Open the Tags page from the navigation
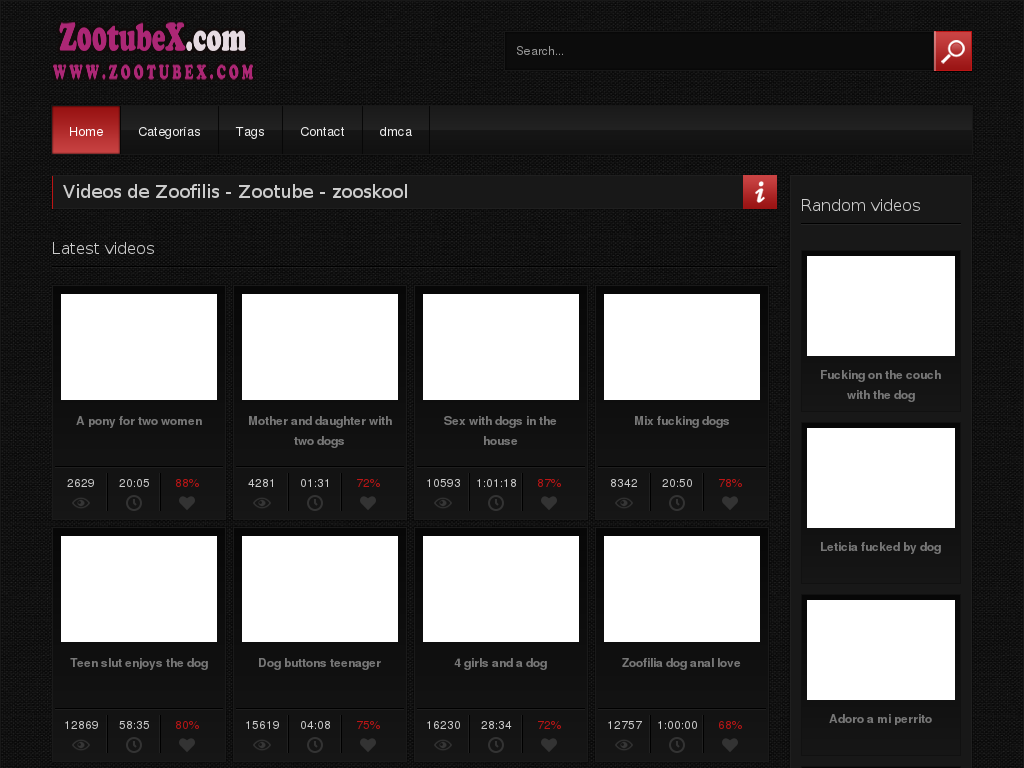The height and width of the screenshot is (768, 1024). pyautogui.click(x=250, y=131)
